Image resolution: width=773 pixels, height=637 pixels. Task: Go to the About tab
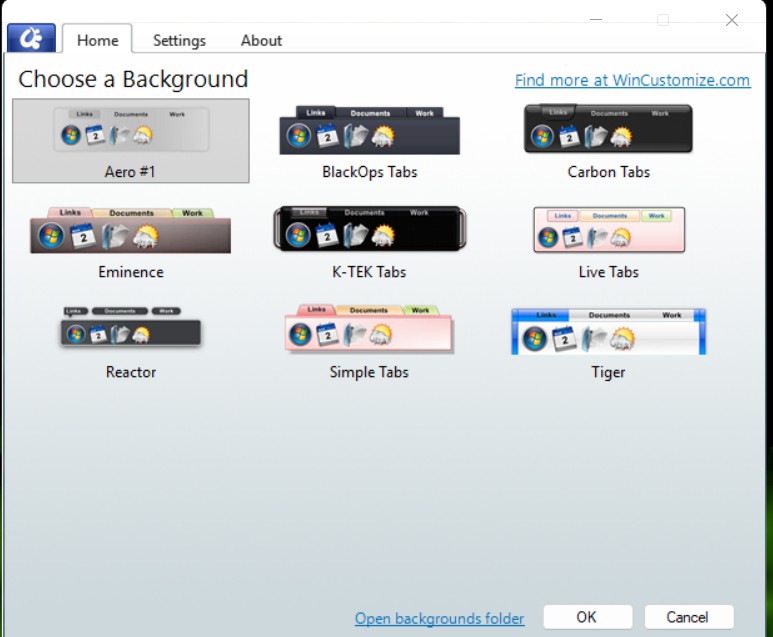(261, 40)
